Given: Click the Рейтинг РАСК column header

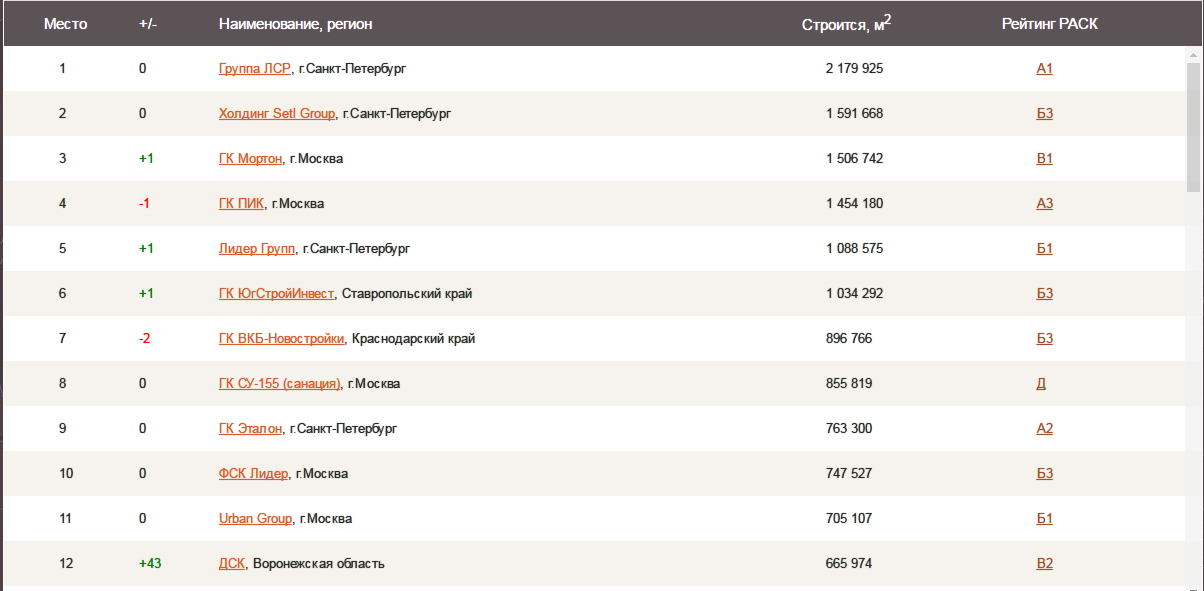Looking at the screenshot, I should pyautogui.click(x=1050, y=24).
